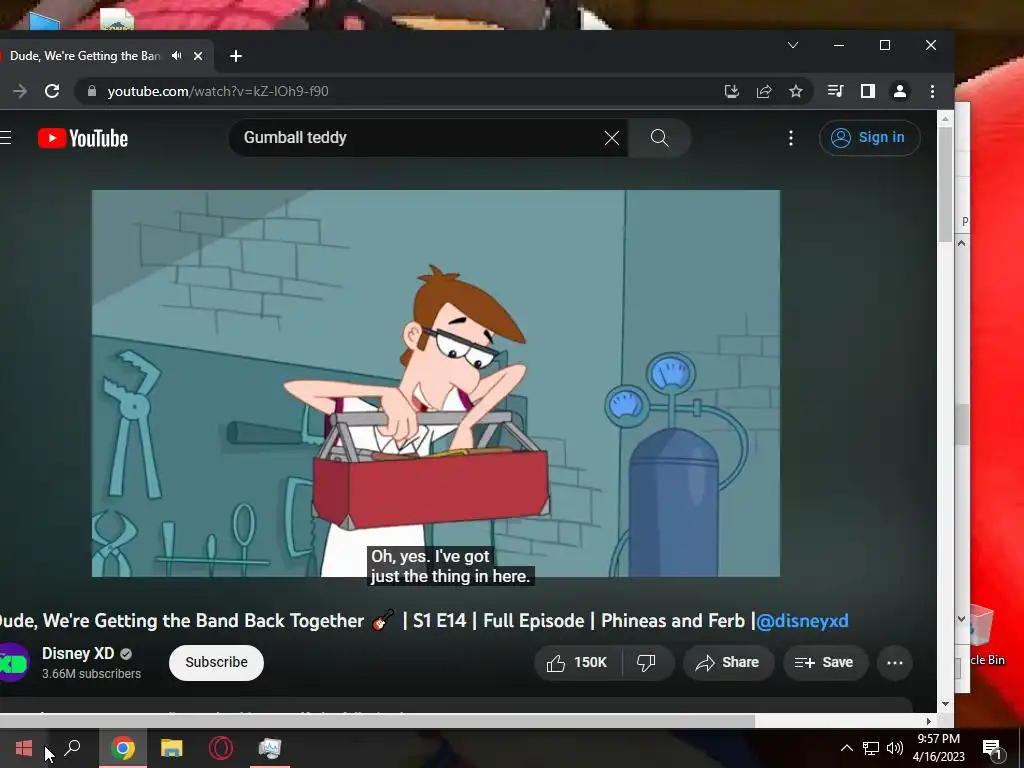The width and height of the screenshot is (1024, 768).
Task: Share this page from address bar
Action: pos(763,91)
